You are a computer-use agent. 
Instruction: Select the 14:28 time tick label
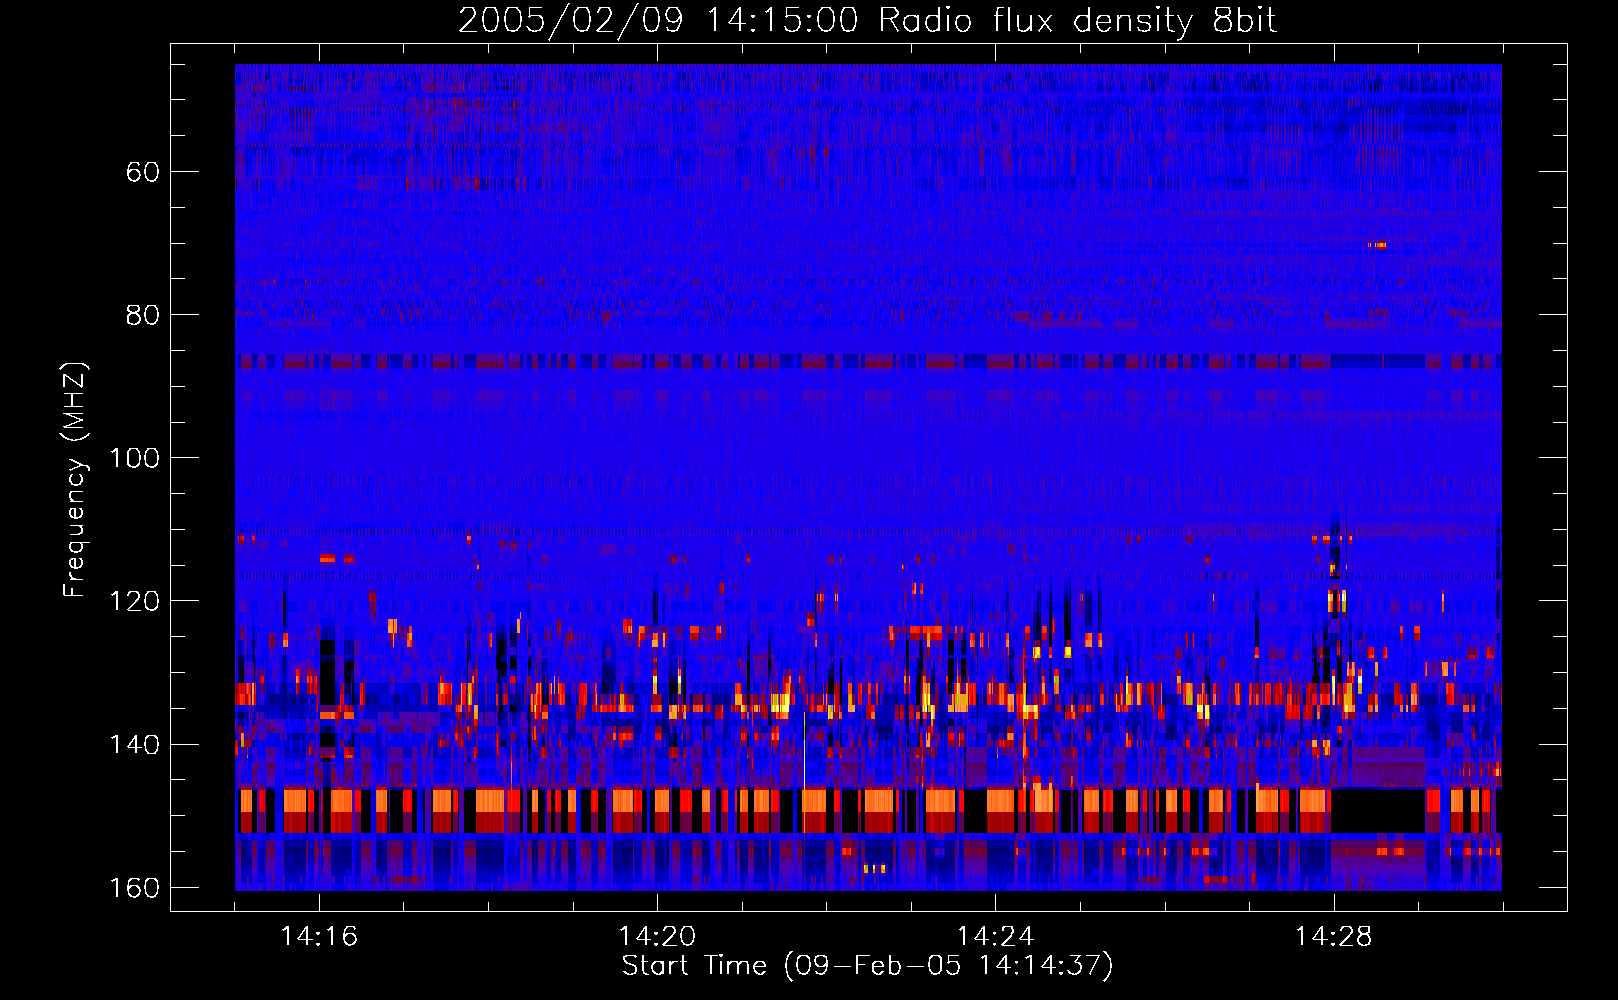pyautogui.click(x=1333, y=937)
